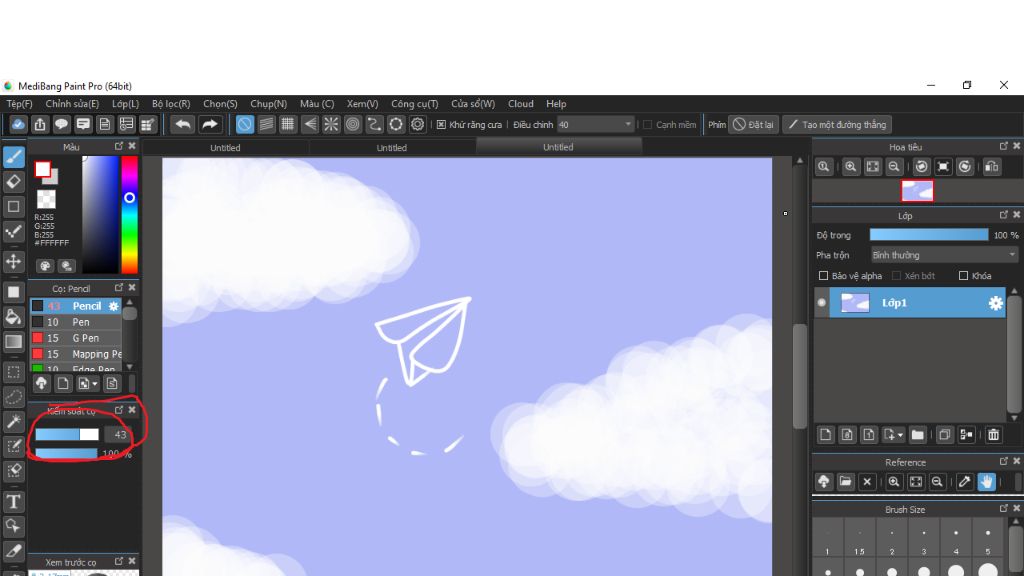Switch to the first Untitled tab

[x=225, y=148]
